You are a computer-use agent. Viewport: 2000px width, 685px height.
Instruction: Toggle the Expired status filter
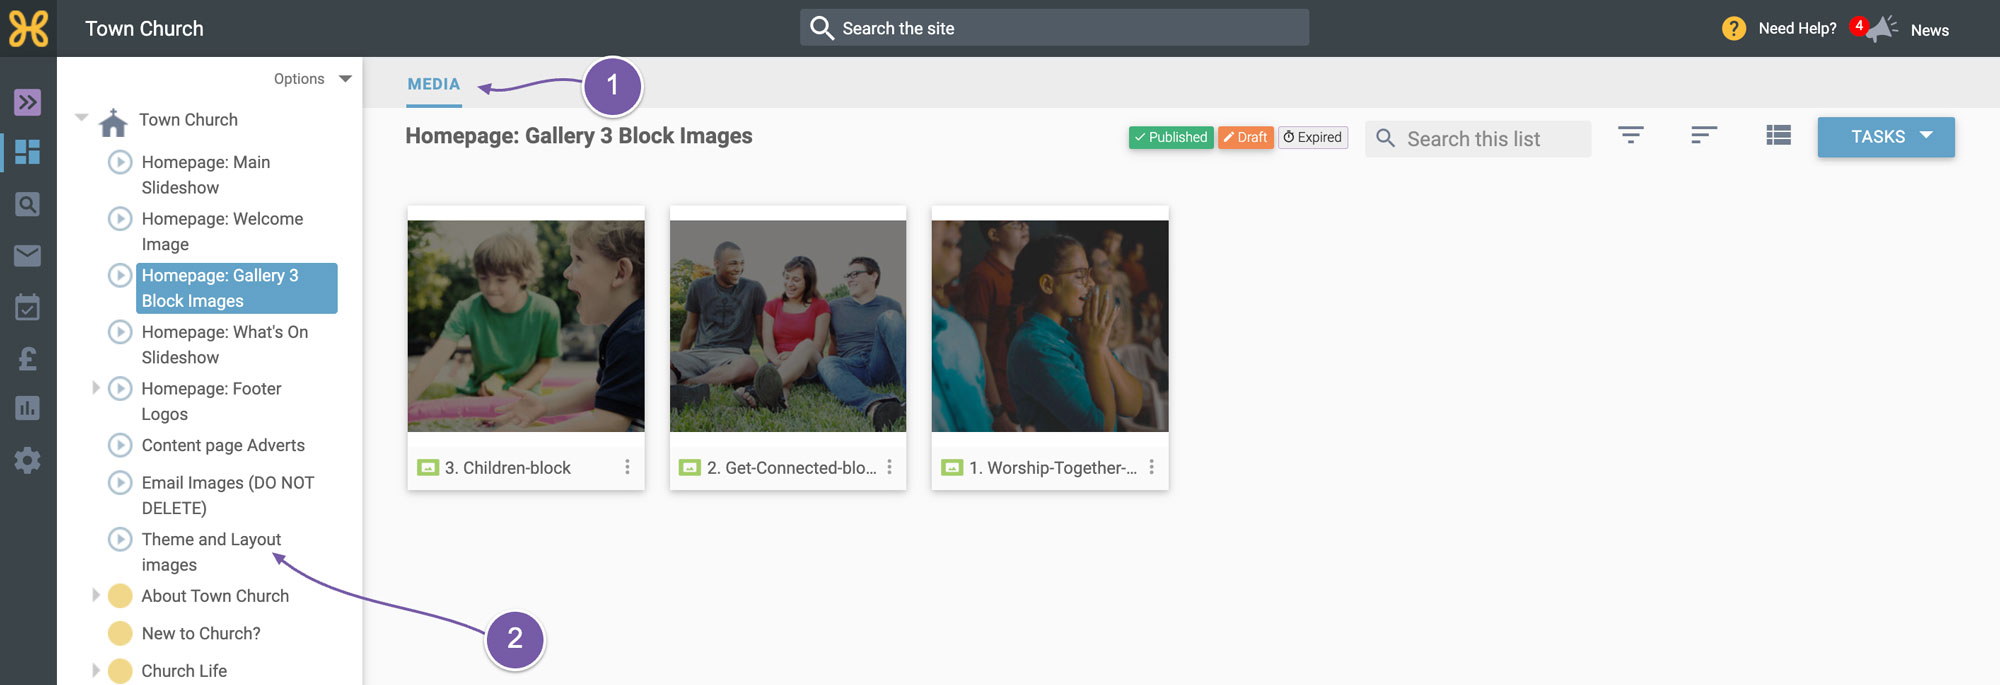pyautogui.click(x=1313, y=137)
